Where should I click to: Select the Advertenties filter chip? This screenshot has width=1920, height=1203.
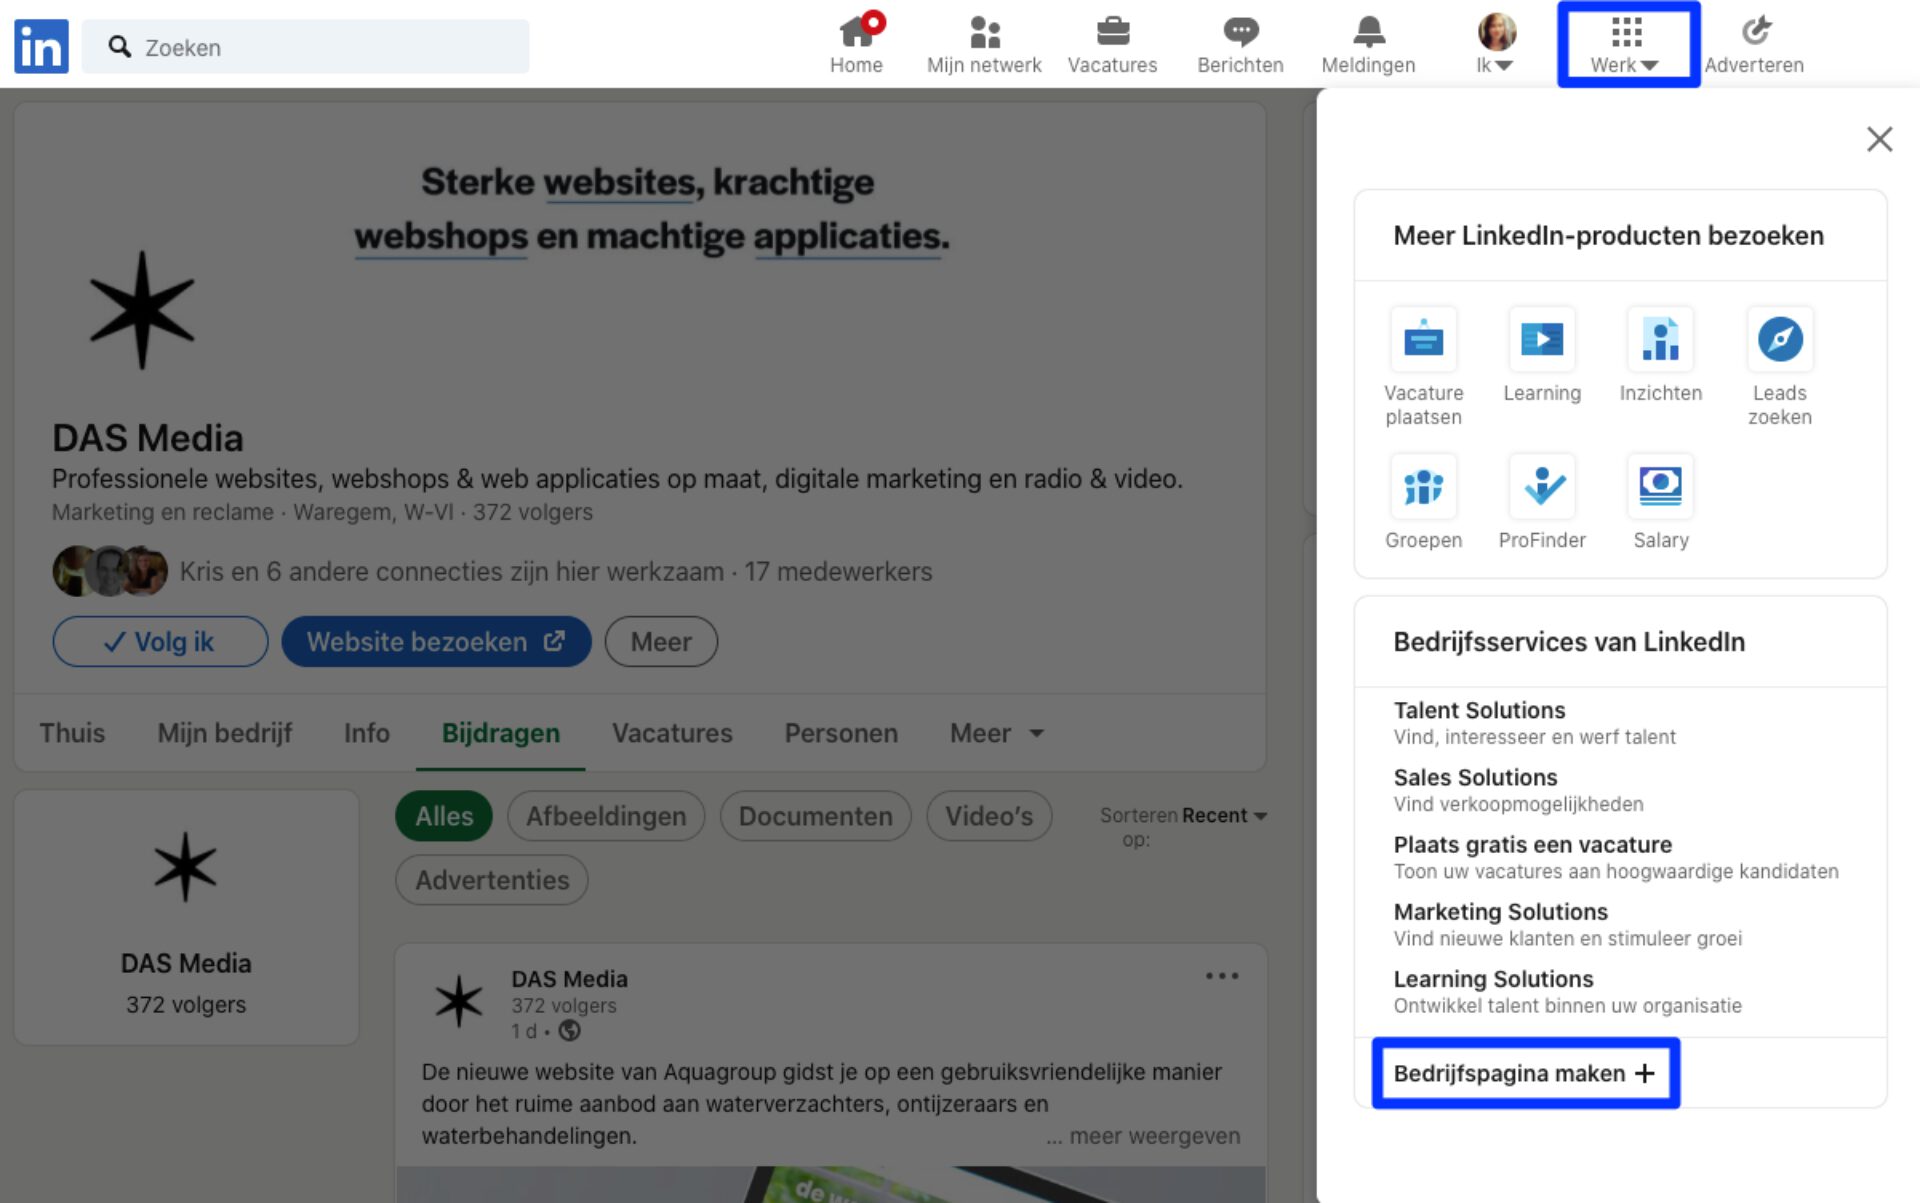click(492, 880)
